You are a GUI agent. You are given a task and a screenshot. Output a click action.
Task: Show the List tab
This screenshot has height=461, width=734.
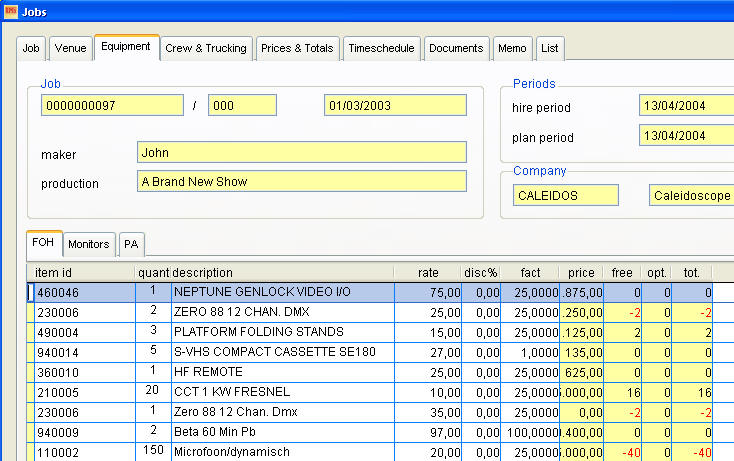pos(550,48)
